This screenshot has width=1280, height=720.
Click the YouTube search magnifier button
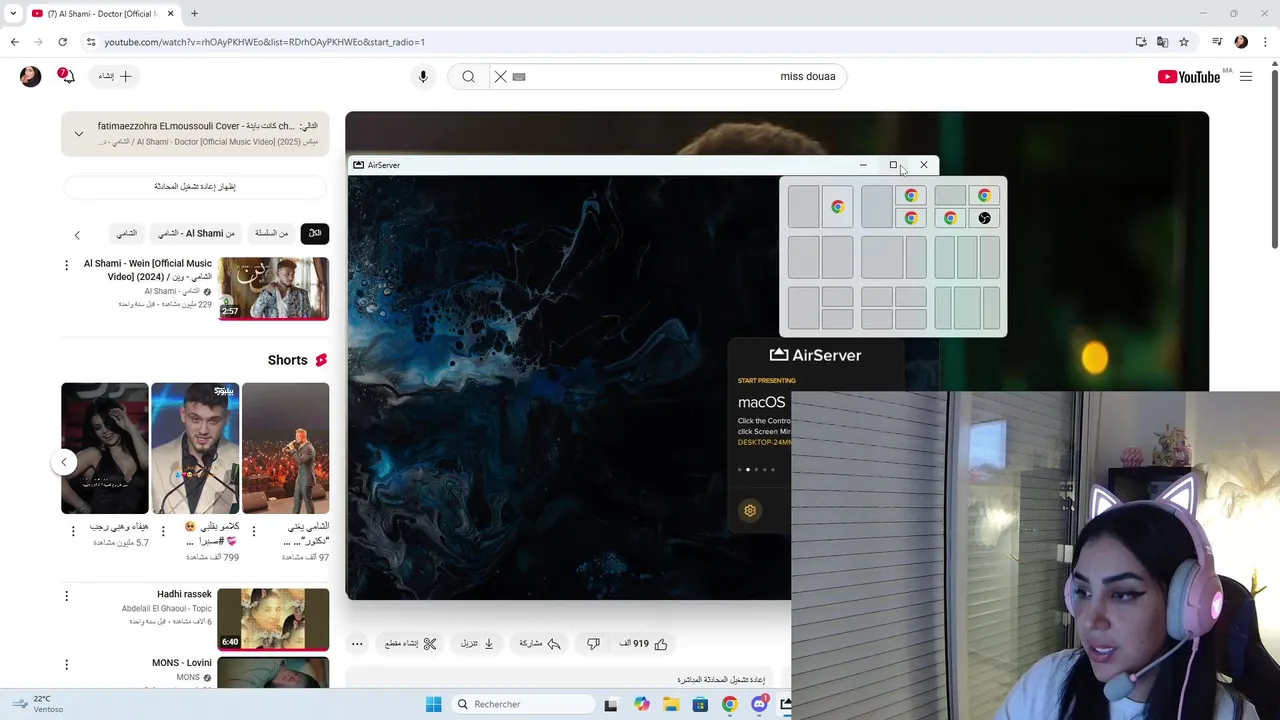point(468,76)
